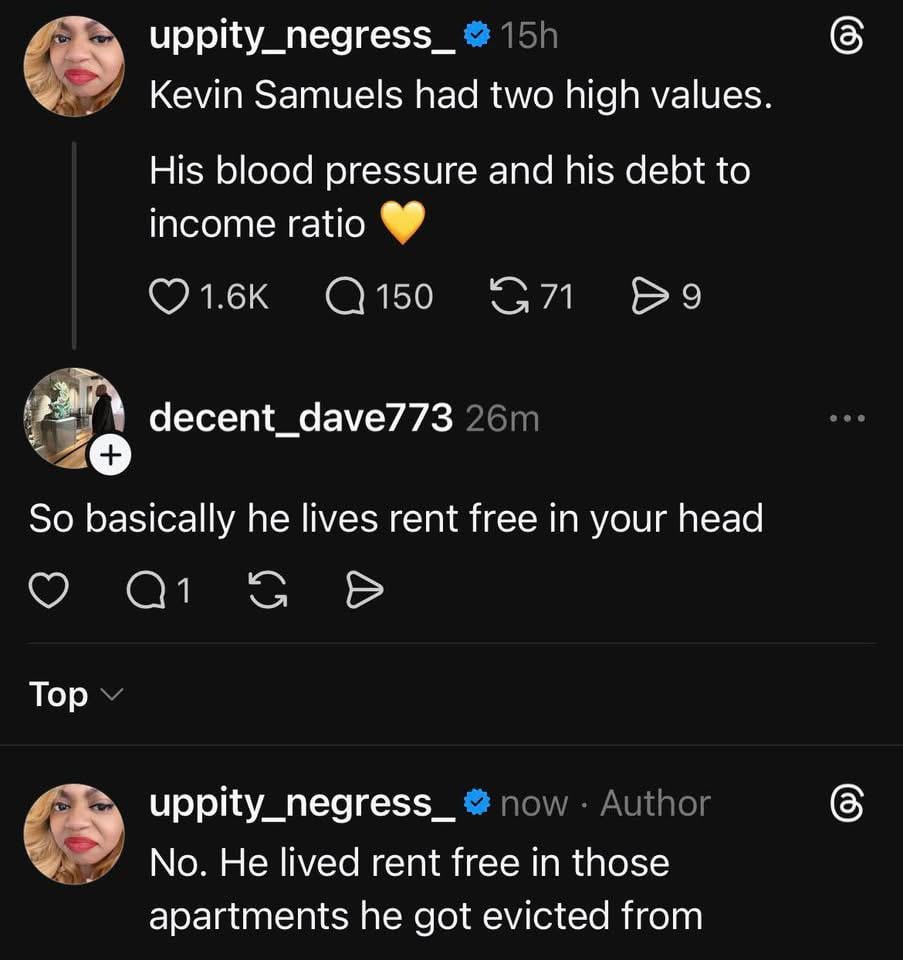This screenshot has height=960, width=903.
Task: View decent_dave773's profile picture
Action: [x=70, y=416]
